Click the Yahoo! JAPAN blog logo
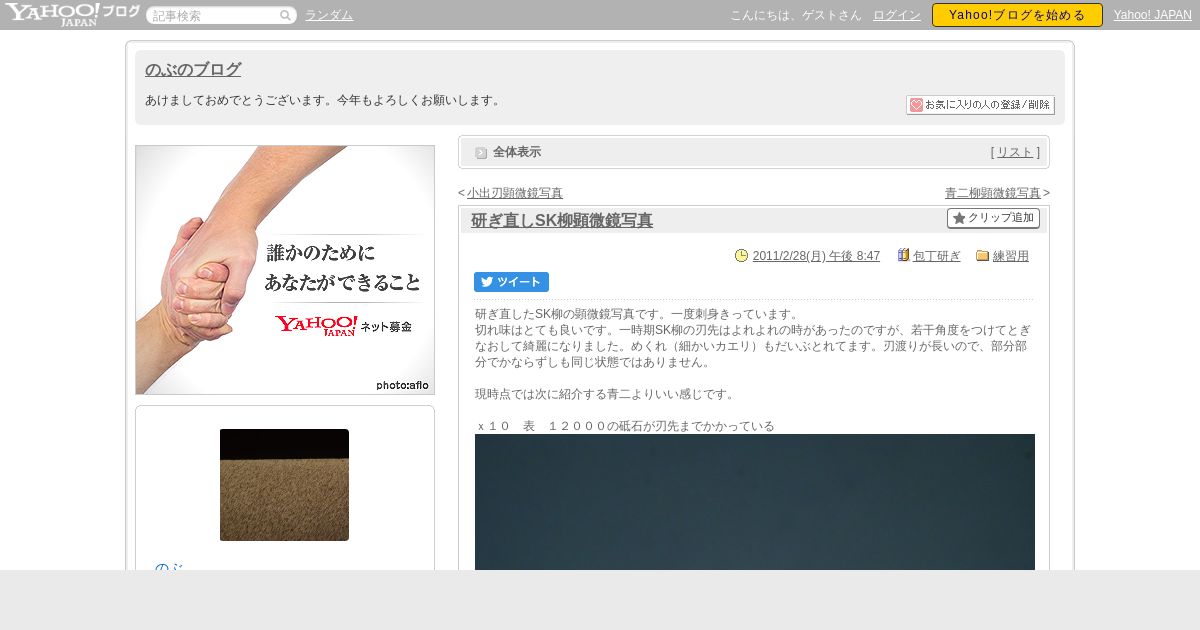The height and width of the screenshot is (630, 1200). 72,14
